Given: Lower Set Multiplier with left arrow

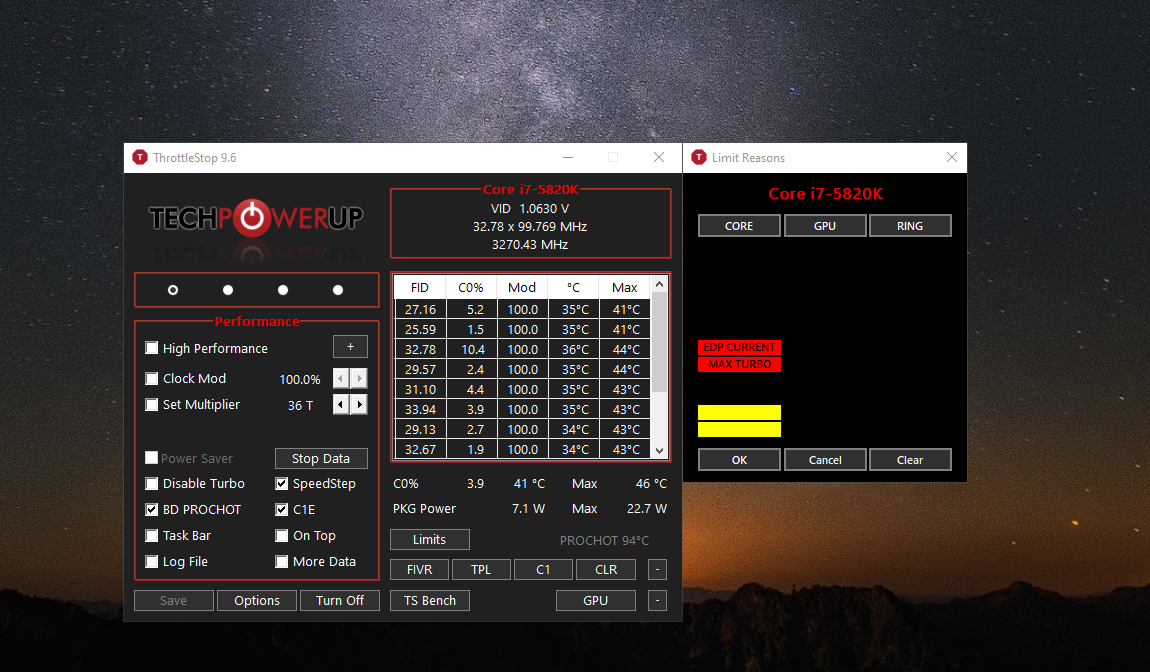Looking at the screenshot, I should [341, 404].
